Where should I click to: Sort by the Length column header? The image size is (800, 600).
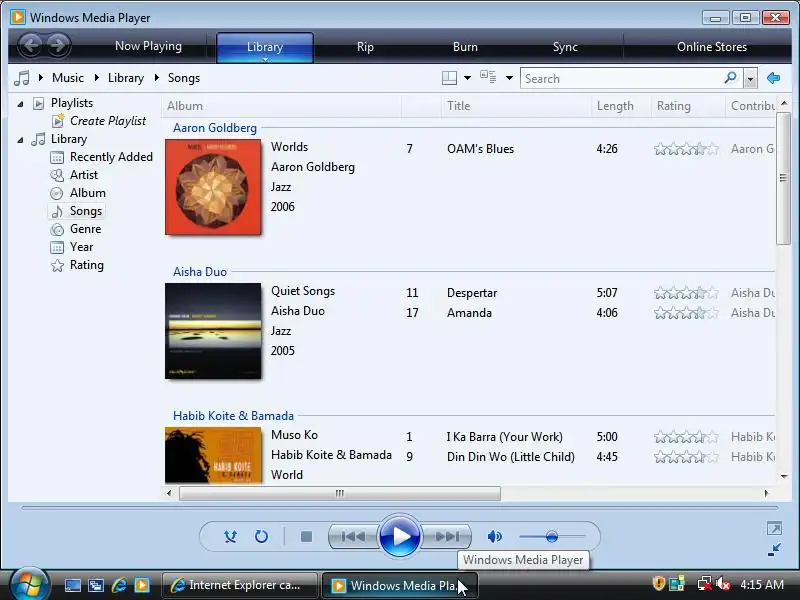pyautogui.click(x=621, y=106)
